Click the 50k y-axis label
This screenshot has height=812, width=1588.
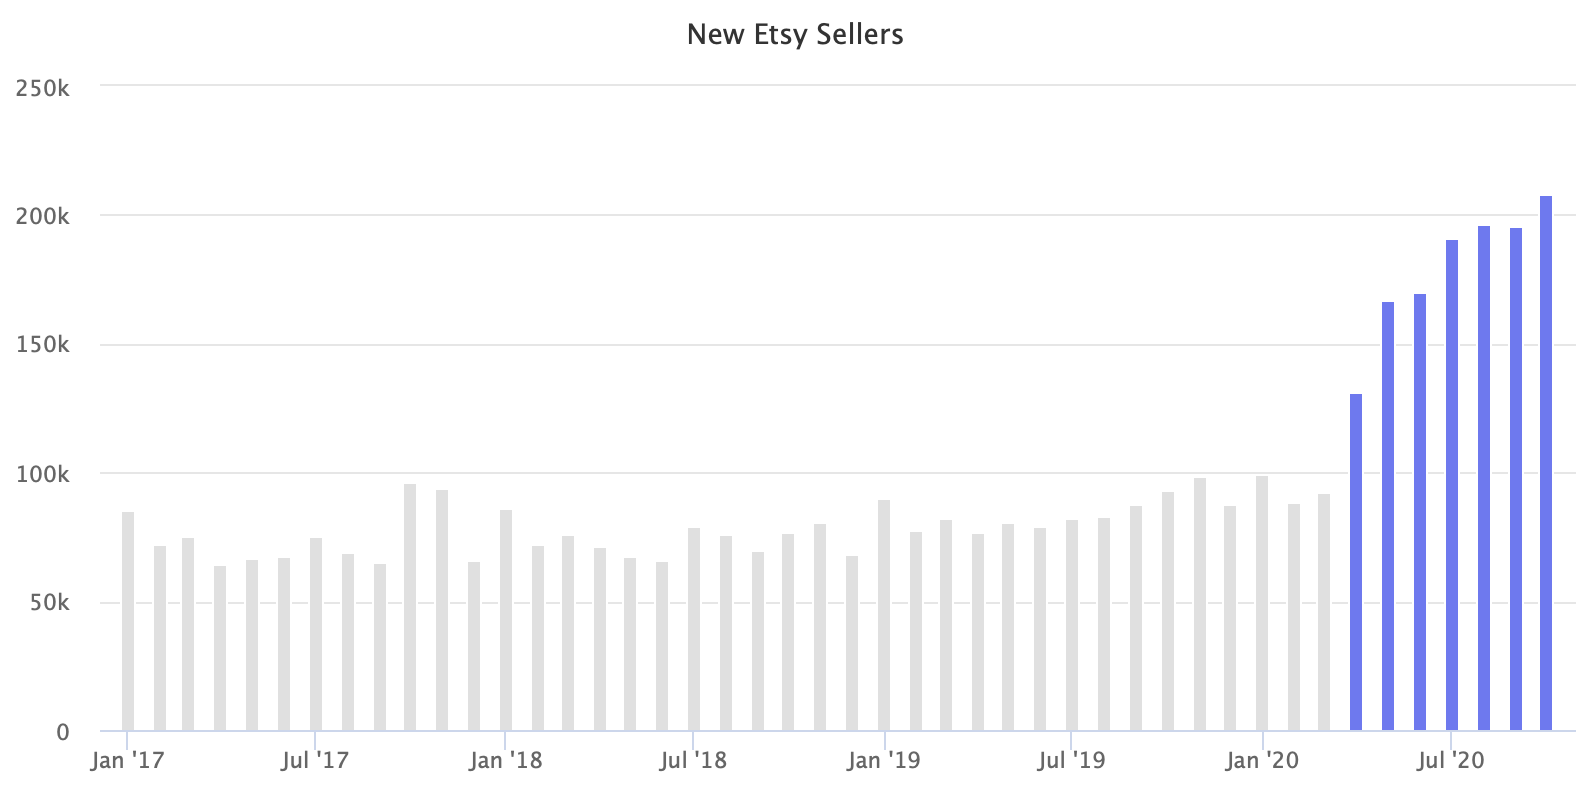48,604
